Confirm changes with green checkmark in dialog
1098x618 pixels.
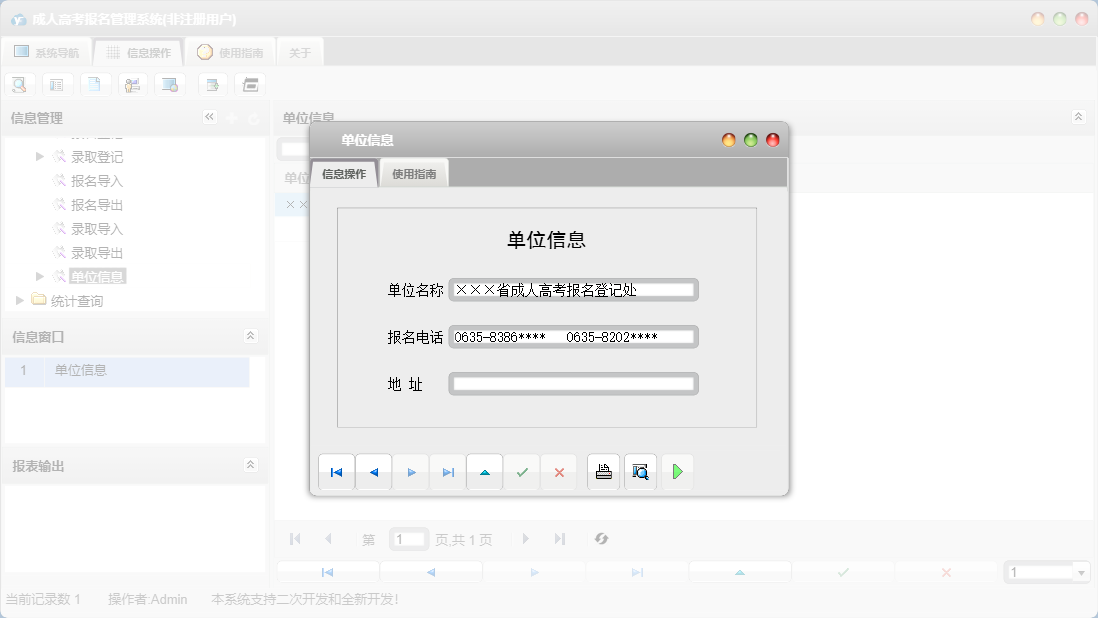click(x=522, y=472)
